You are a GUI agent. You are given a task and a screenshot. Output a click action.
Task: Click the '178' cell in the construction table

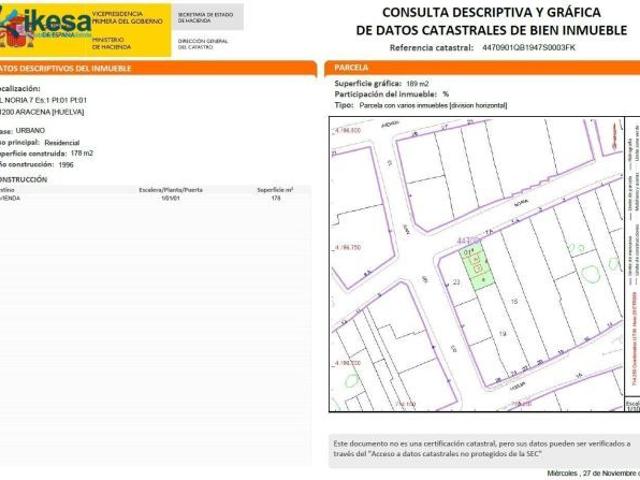(x=276, y=198)
